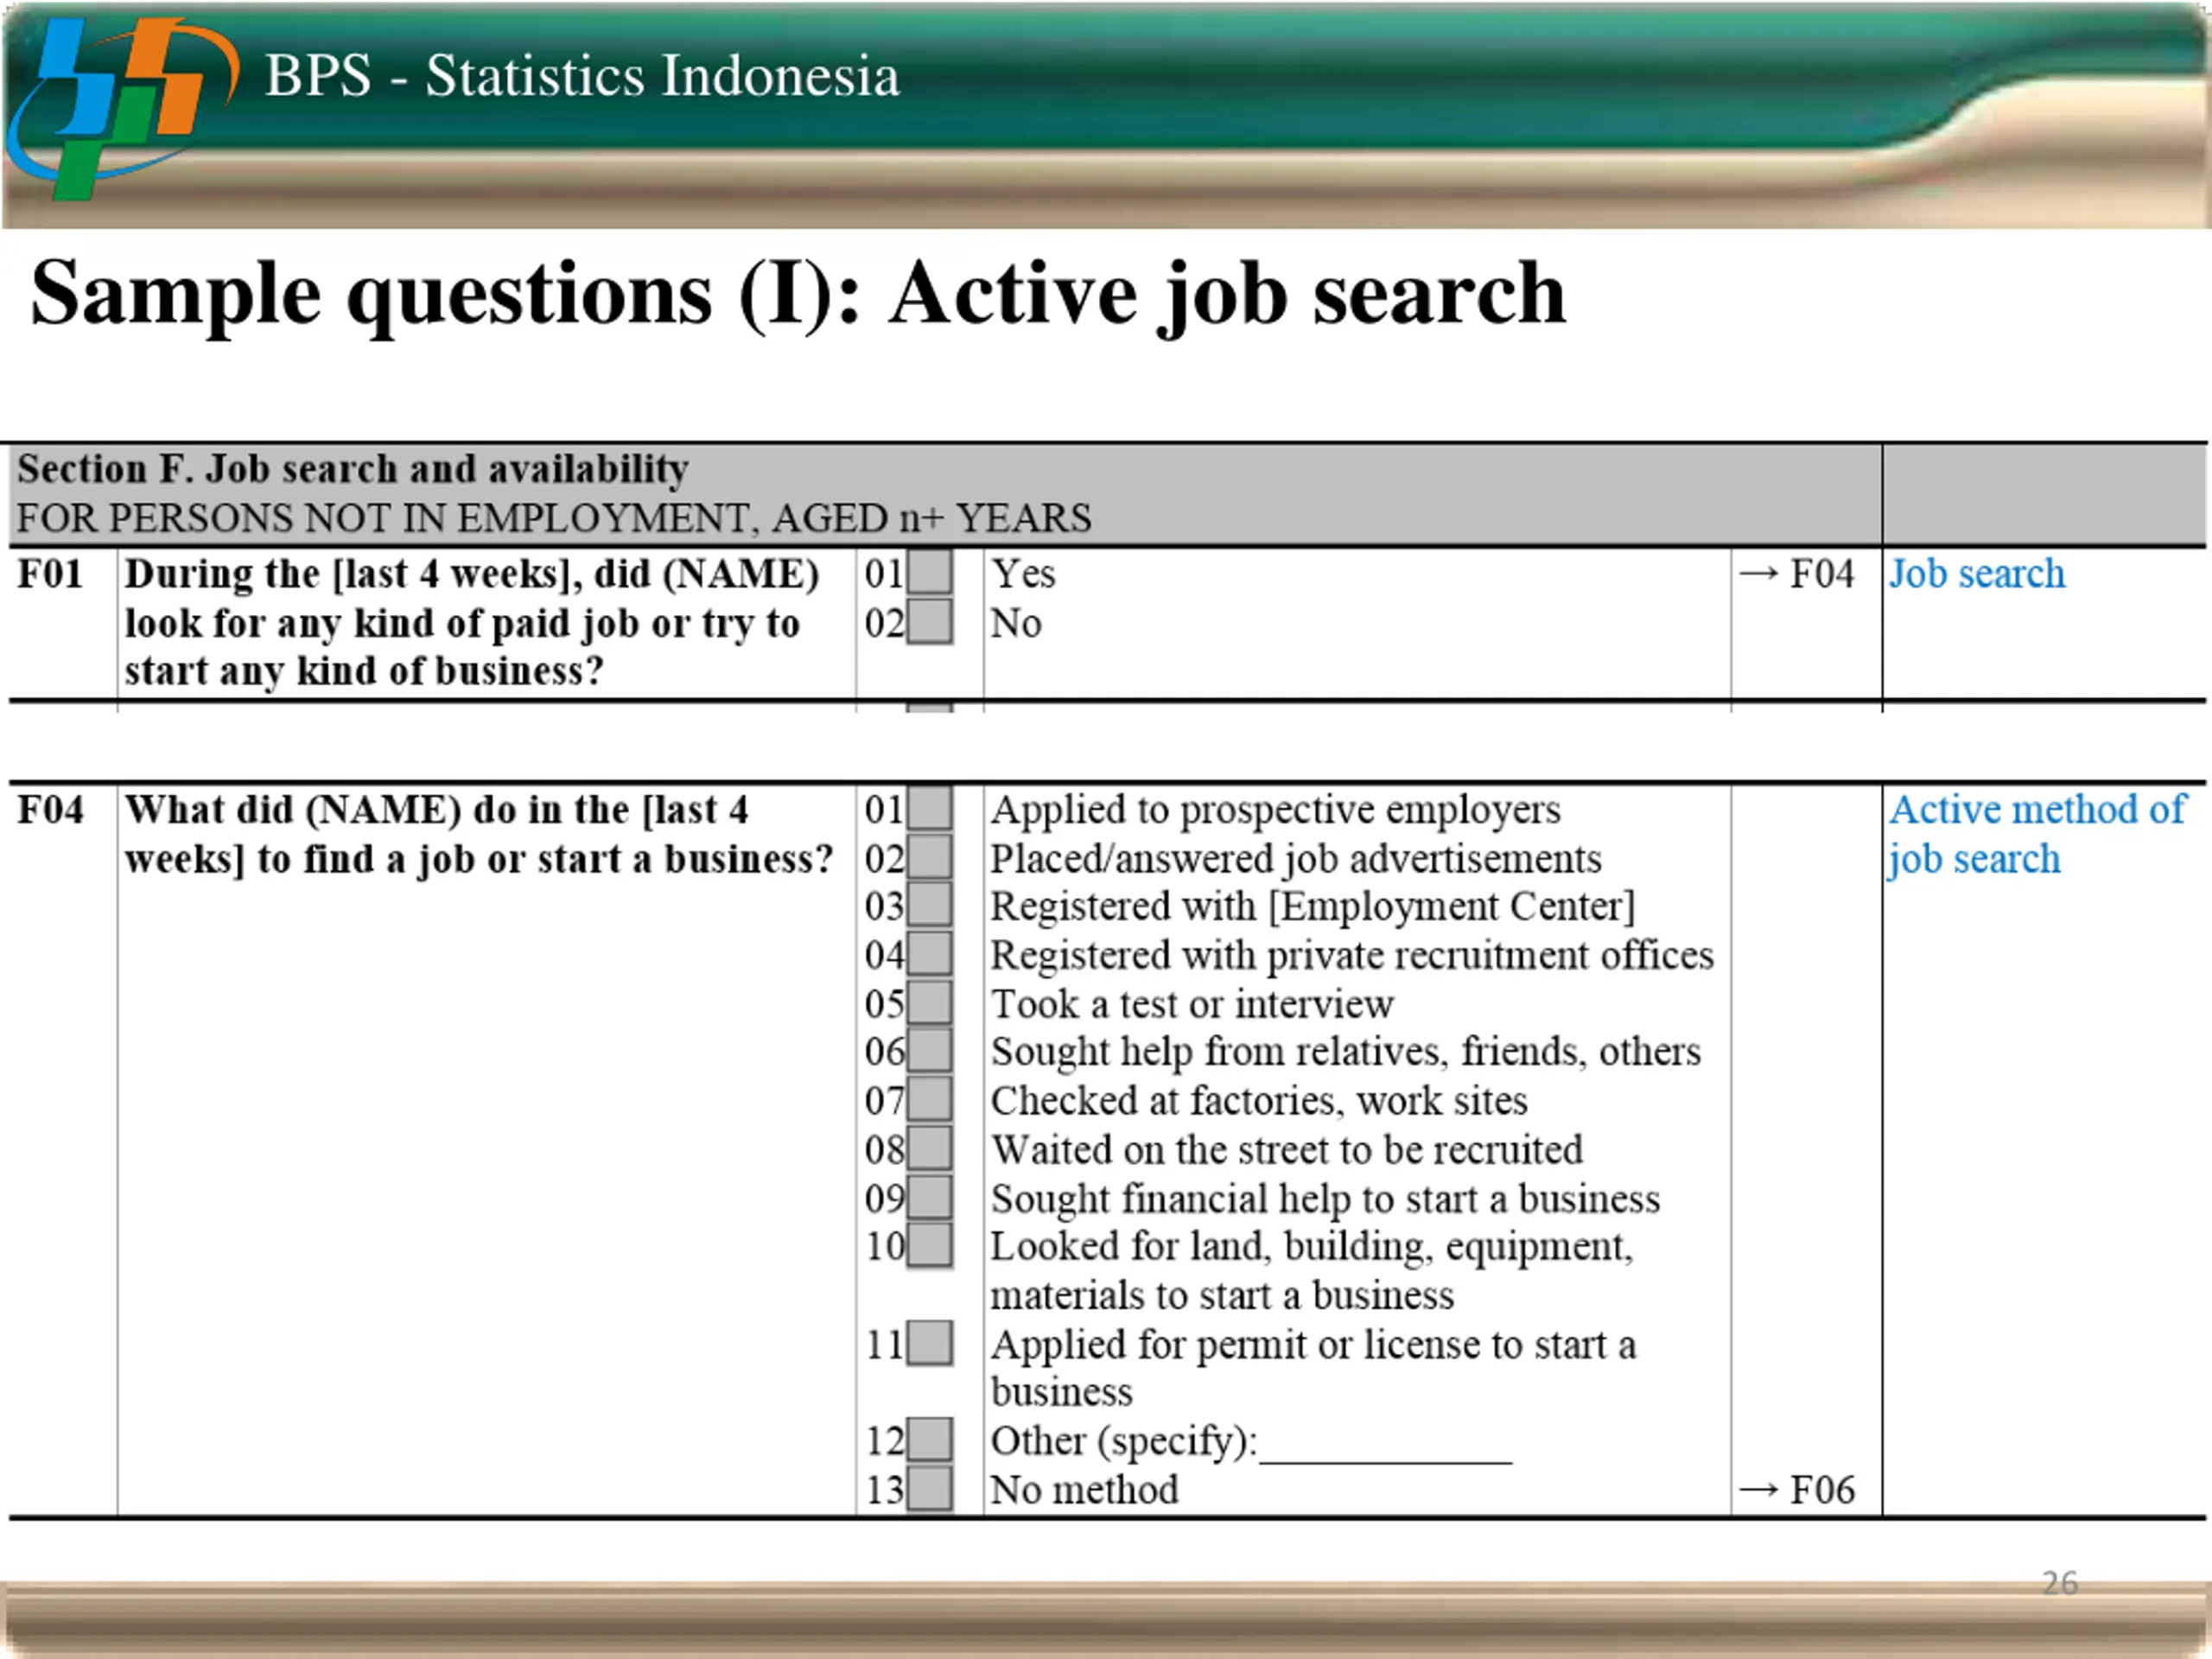Check box 07 Checked at factories, work sites
The image size is (2212, 1659).
pos(930,1100)
